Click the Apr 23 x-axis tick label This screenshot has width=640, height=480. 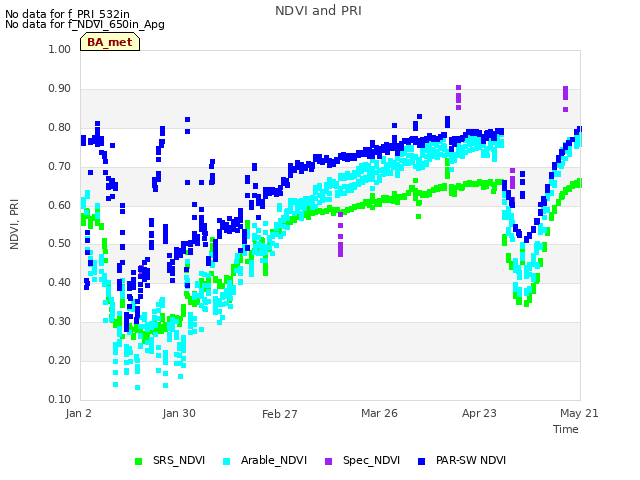pyautogui.click(x=479, y=413)
